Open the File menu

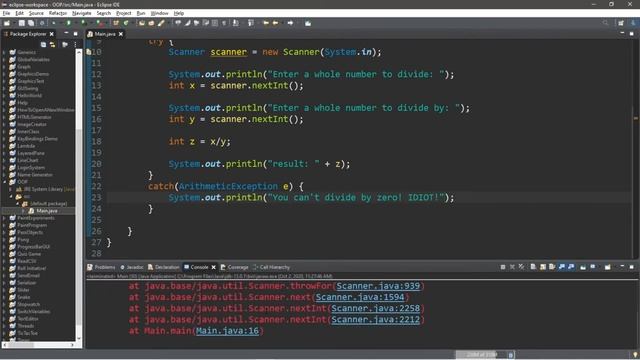tap(7, 13)
